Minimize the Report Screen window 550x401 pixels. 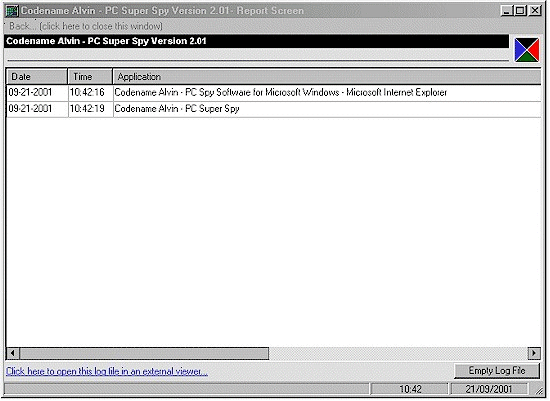(507, 11)
